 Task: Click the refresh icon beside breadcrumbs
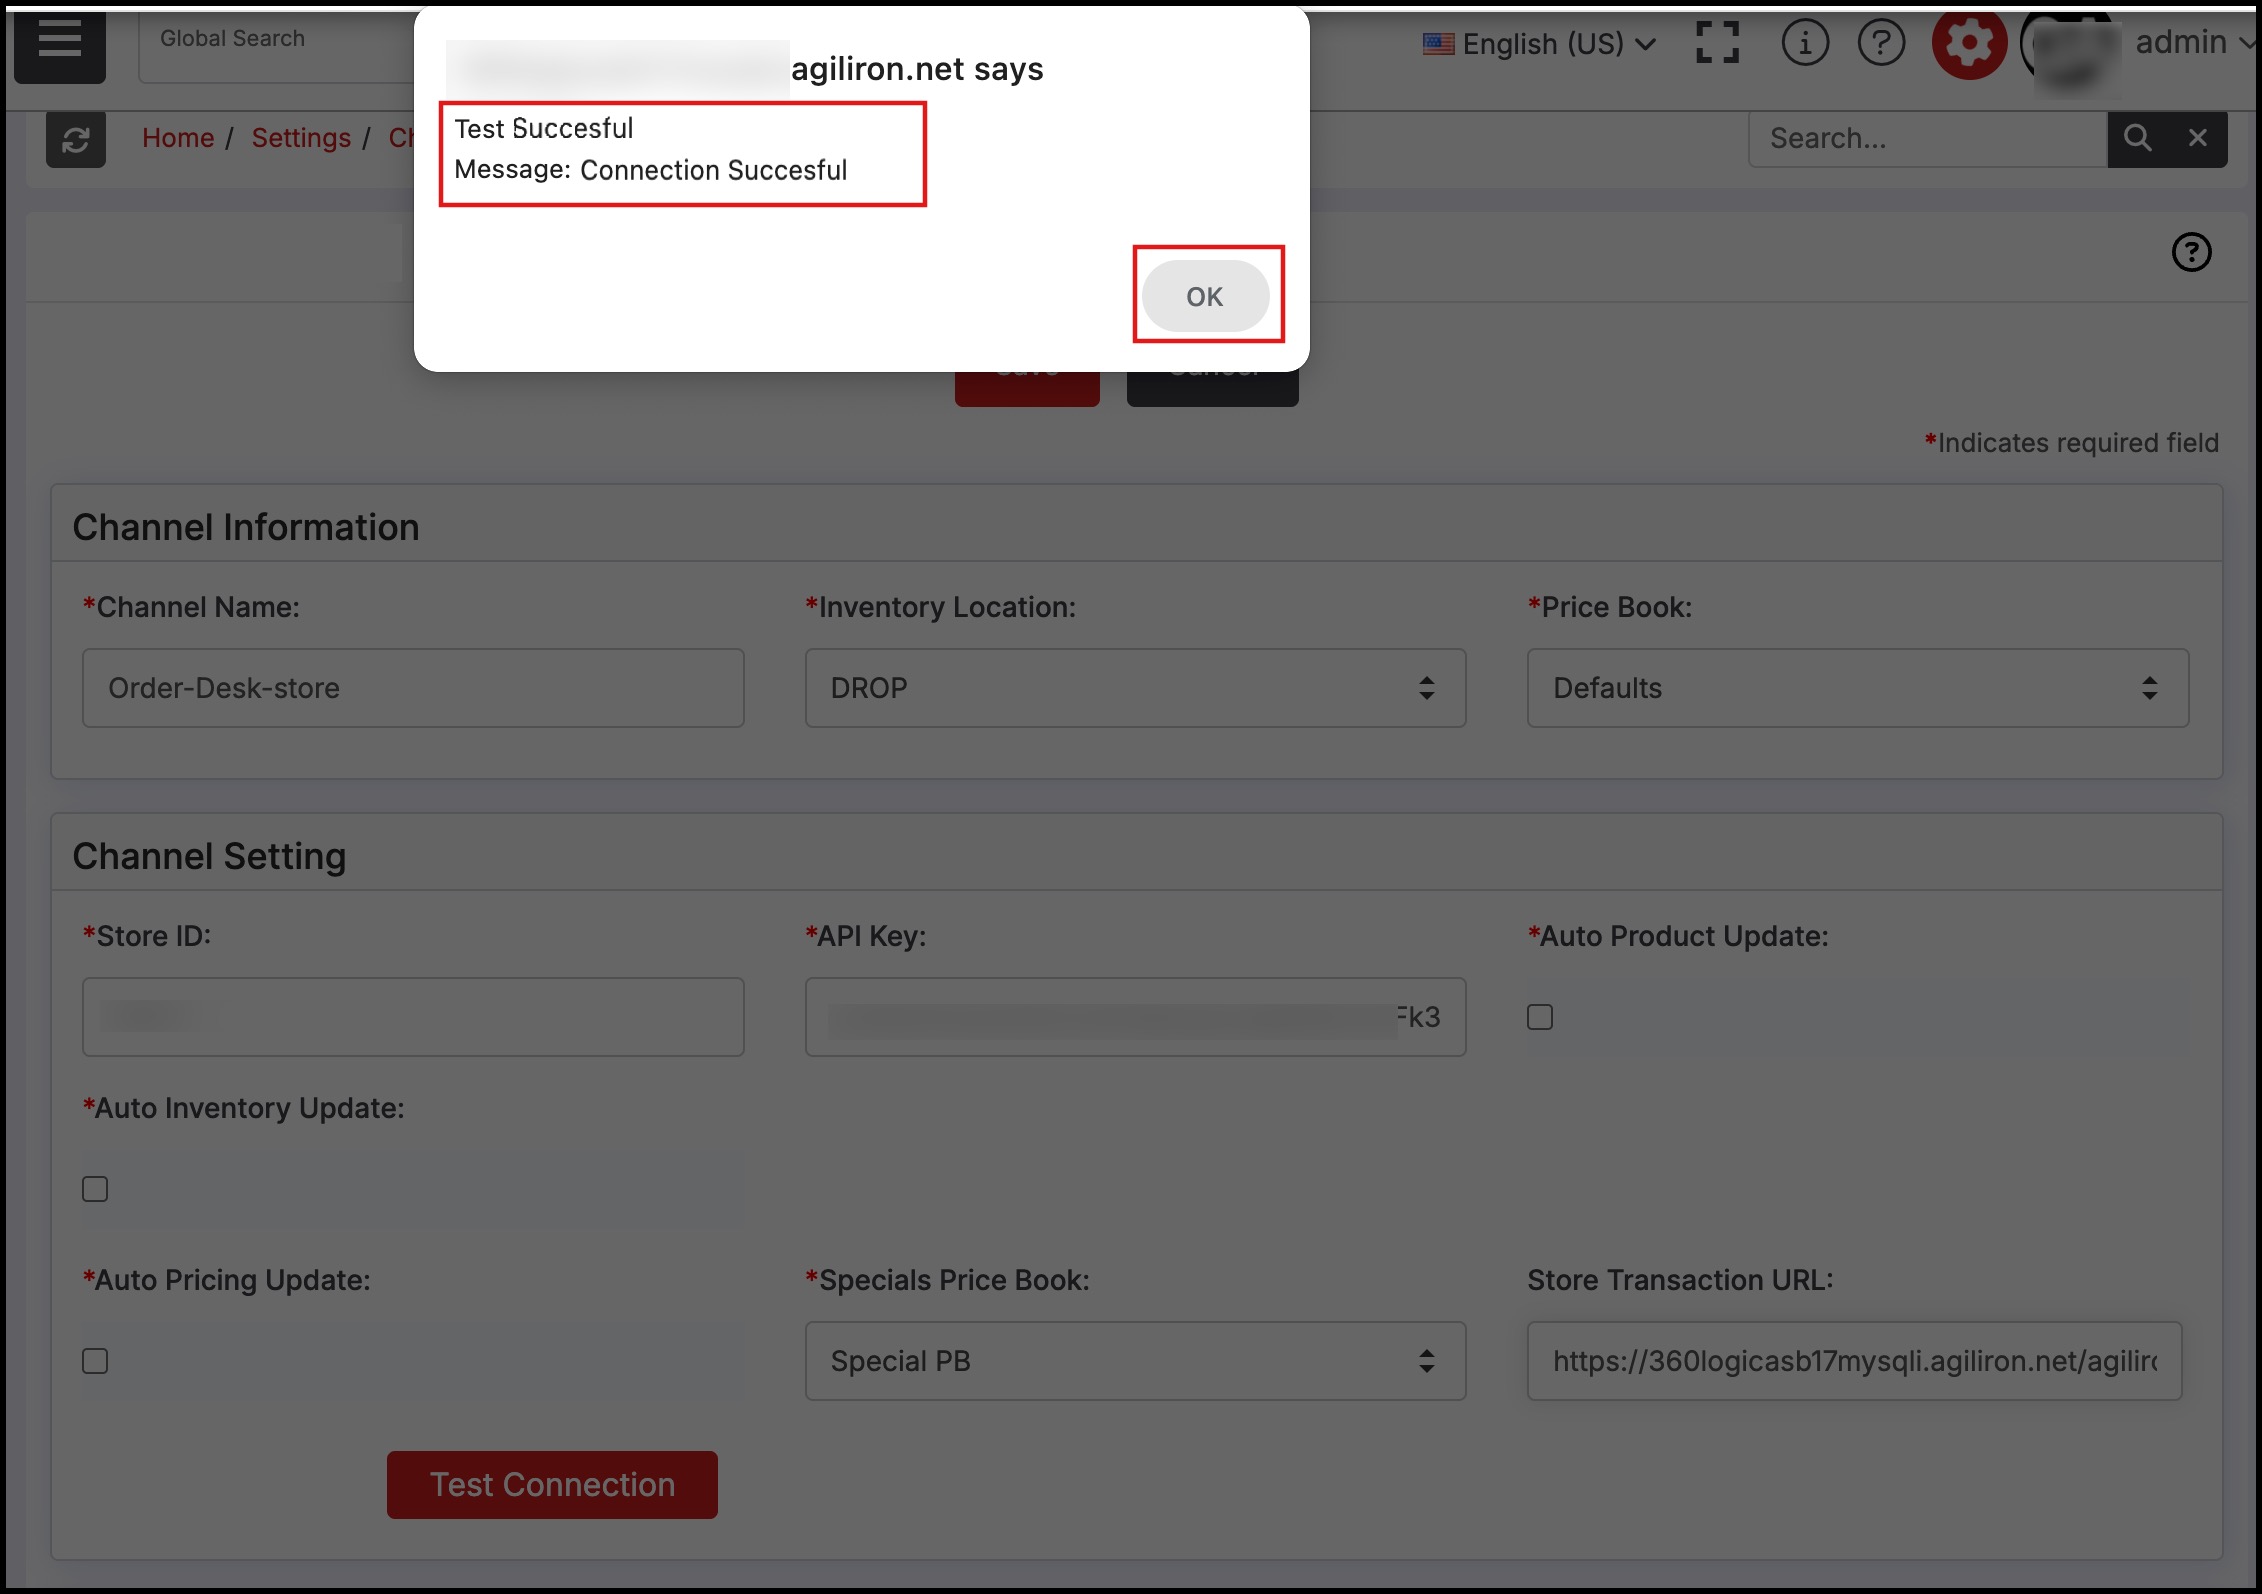76,139
